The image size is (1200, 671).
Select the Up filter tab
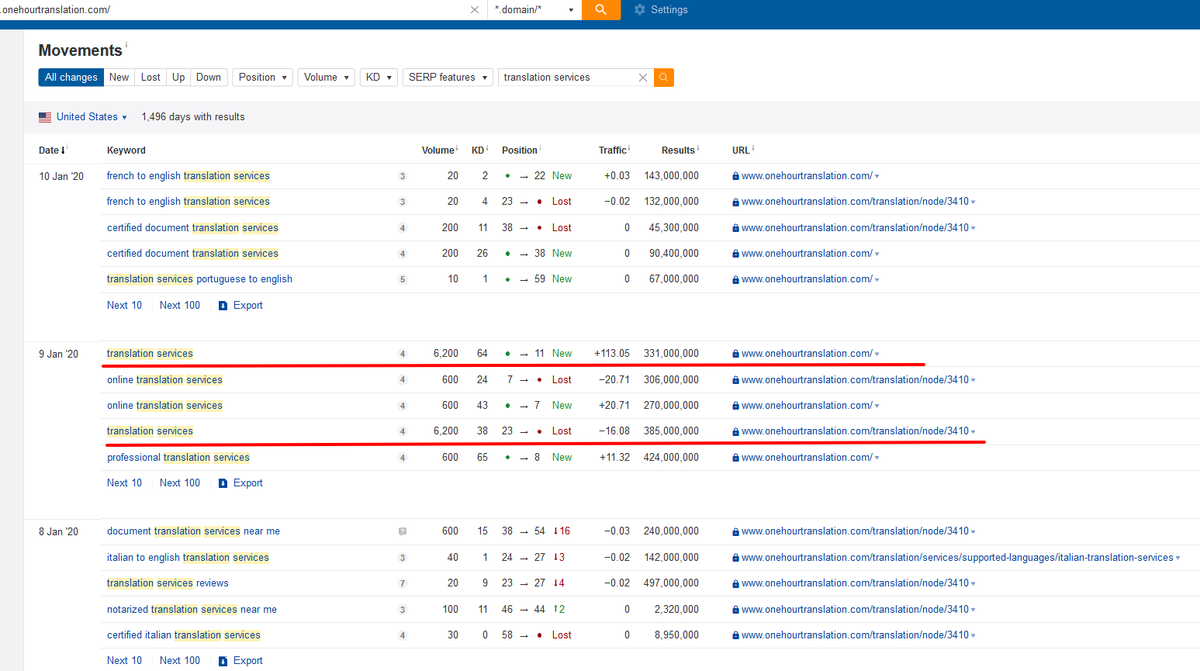pos(178,77)
